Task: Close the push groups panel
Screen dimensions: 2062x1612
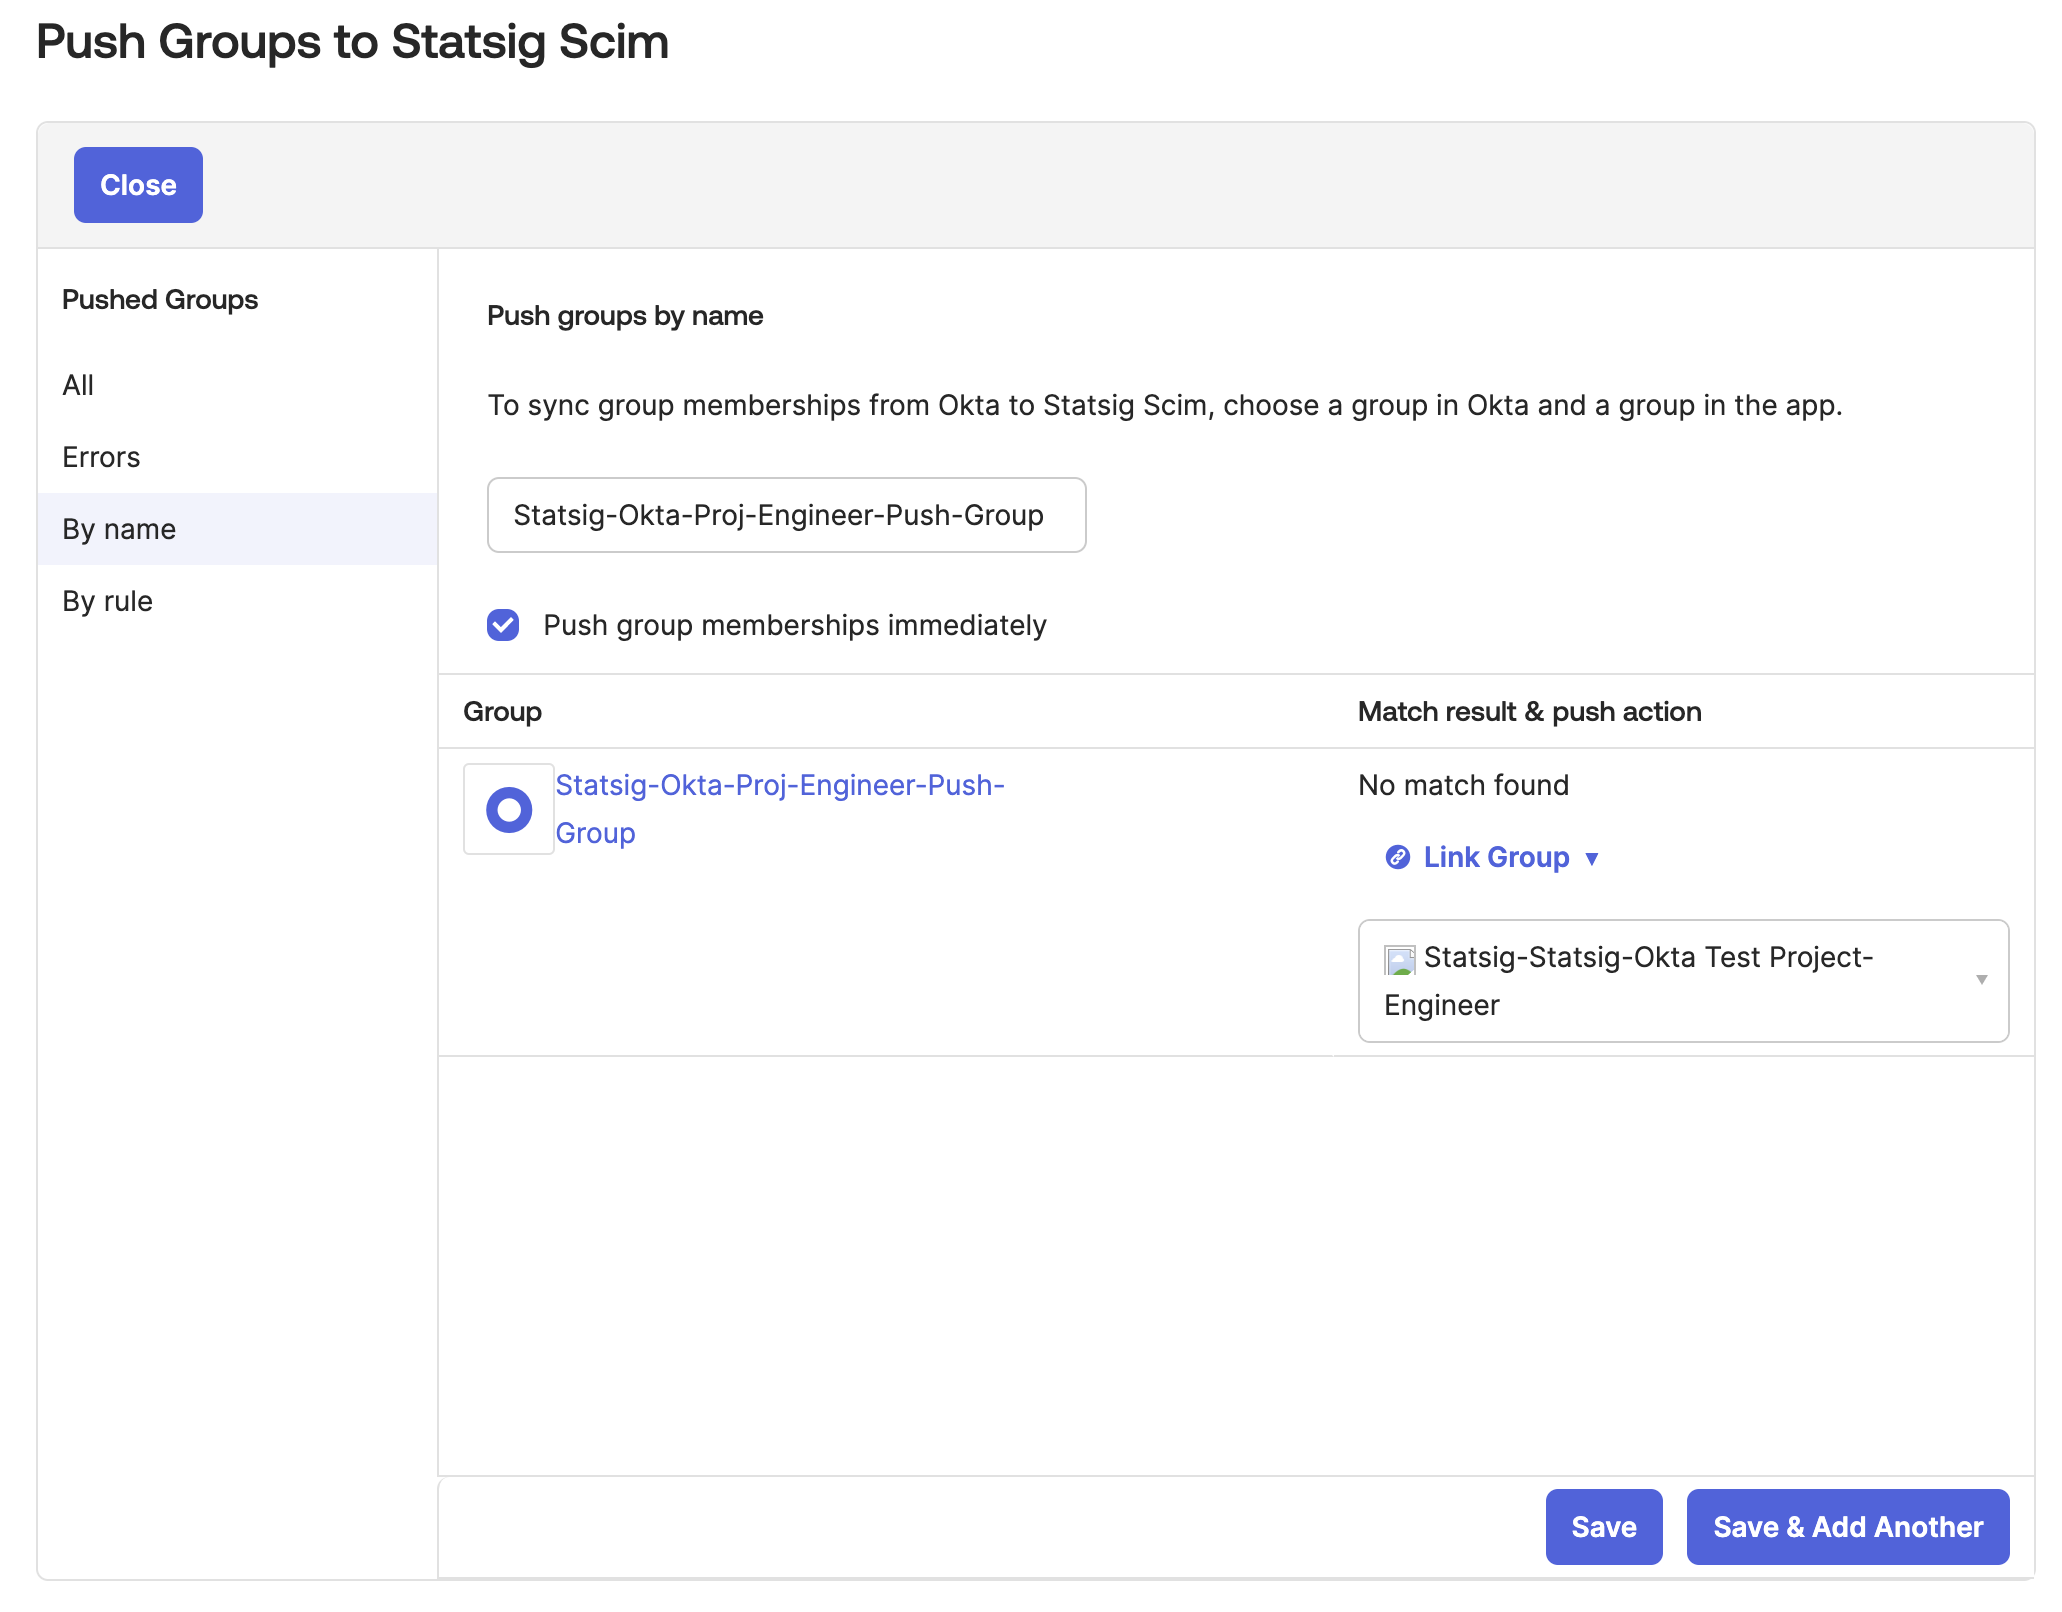Action: pyautogui.click(x=138, y=184)
